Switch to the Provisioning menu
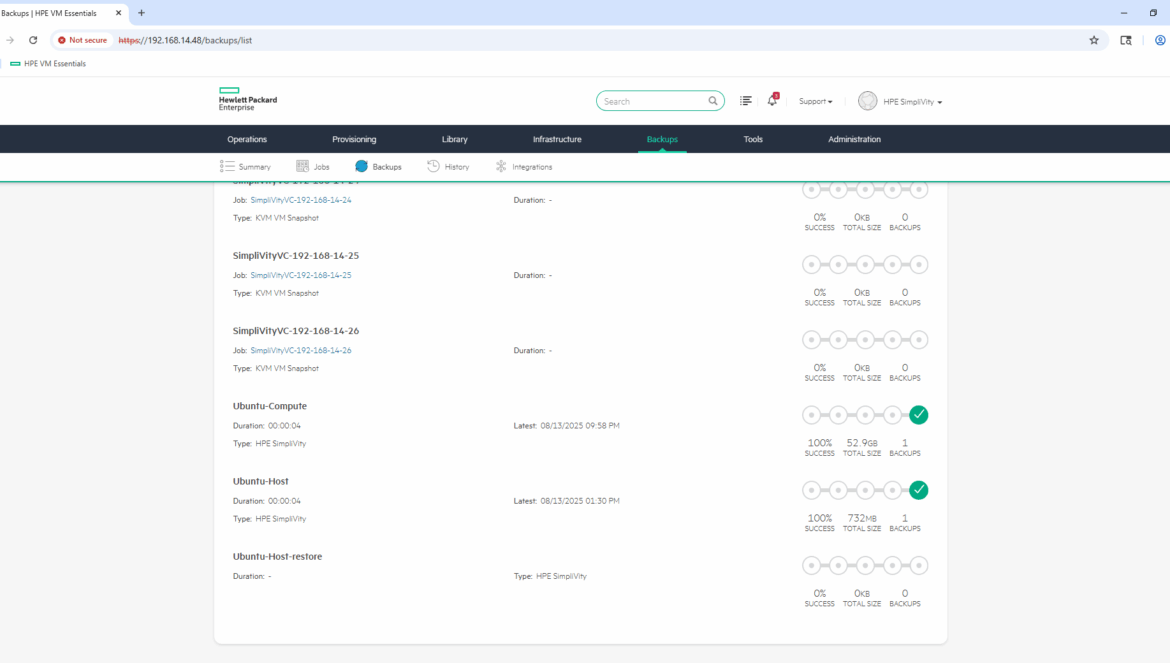 pos(354,139)
